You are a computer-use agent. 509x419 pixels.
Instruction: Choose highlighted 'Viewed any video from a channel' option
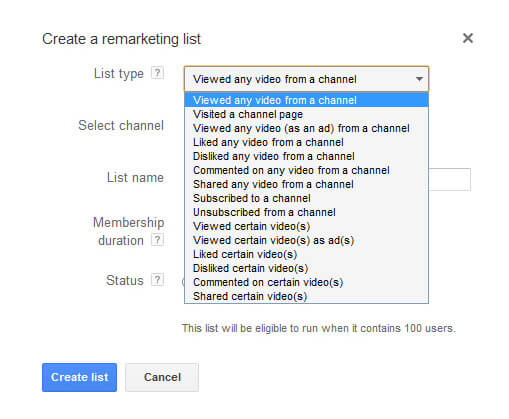(x=306, y=100)
